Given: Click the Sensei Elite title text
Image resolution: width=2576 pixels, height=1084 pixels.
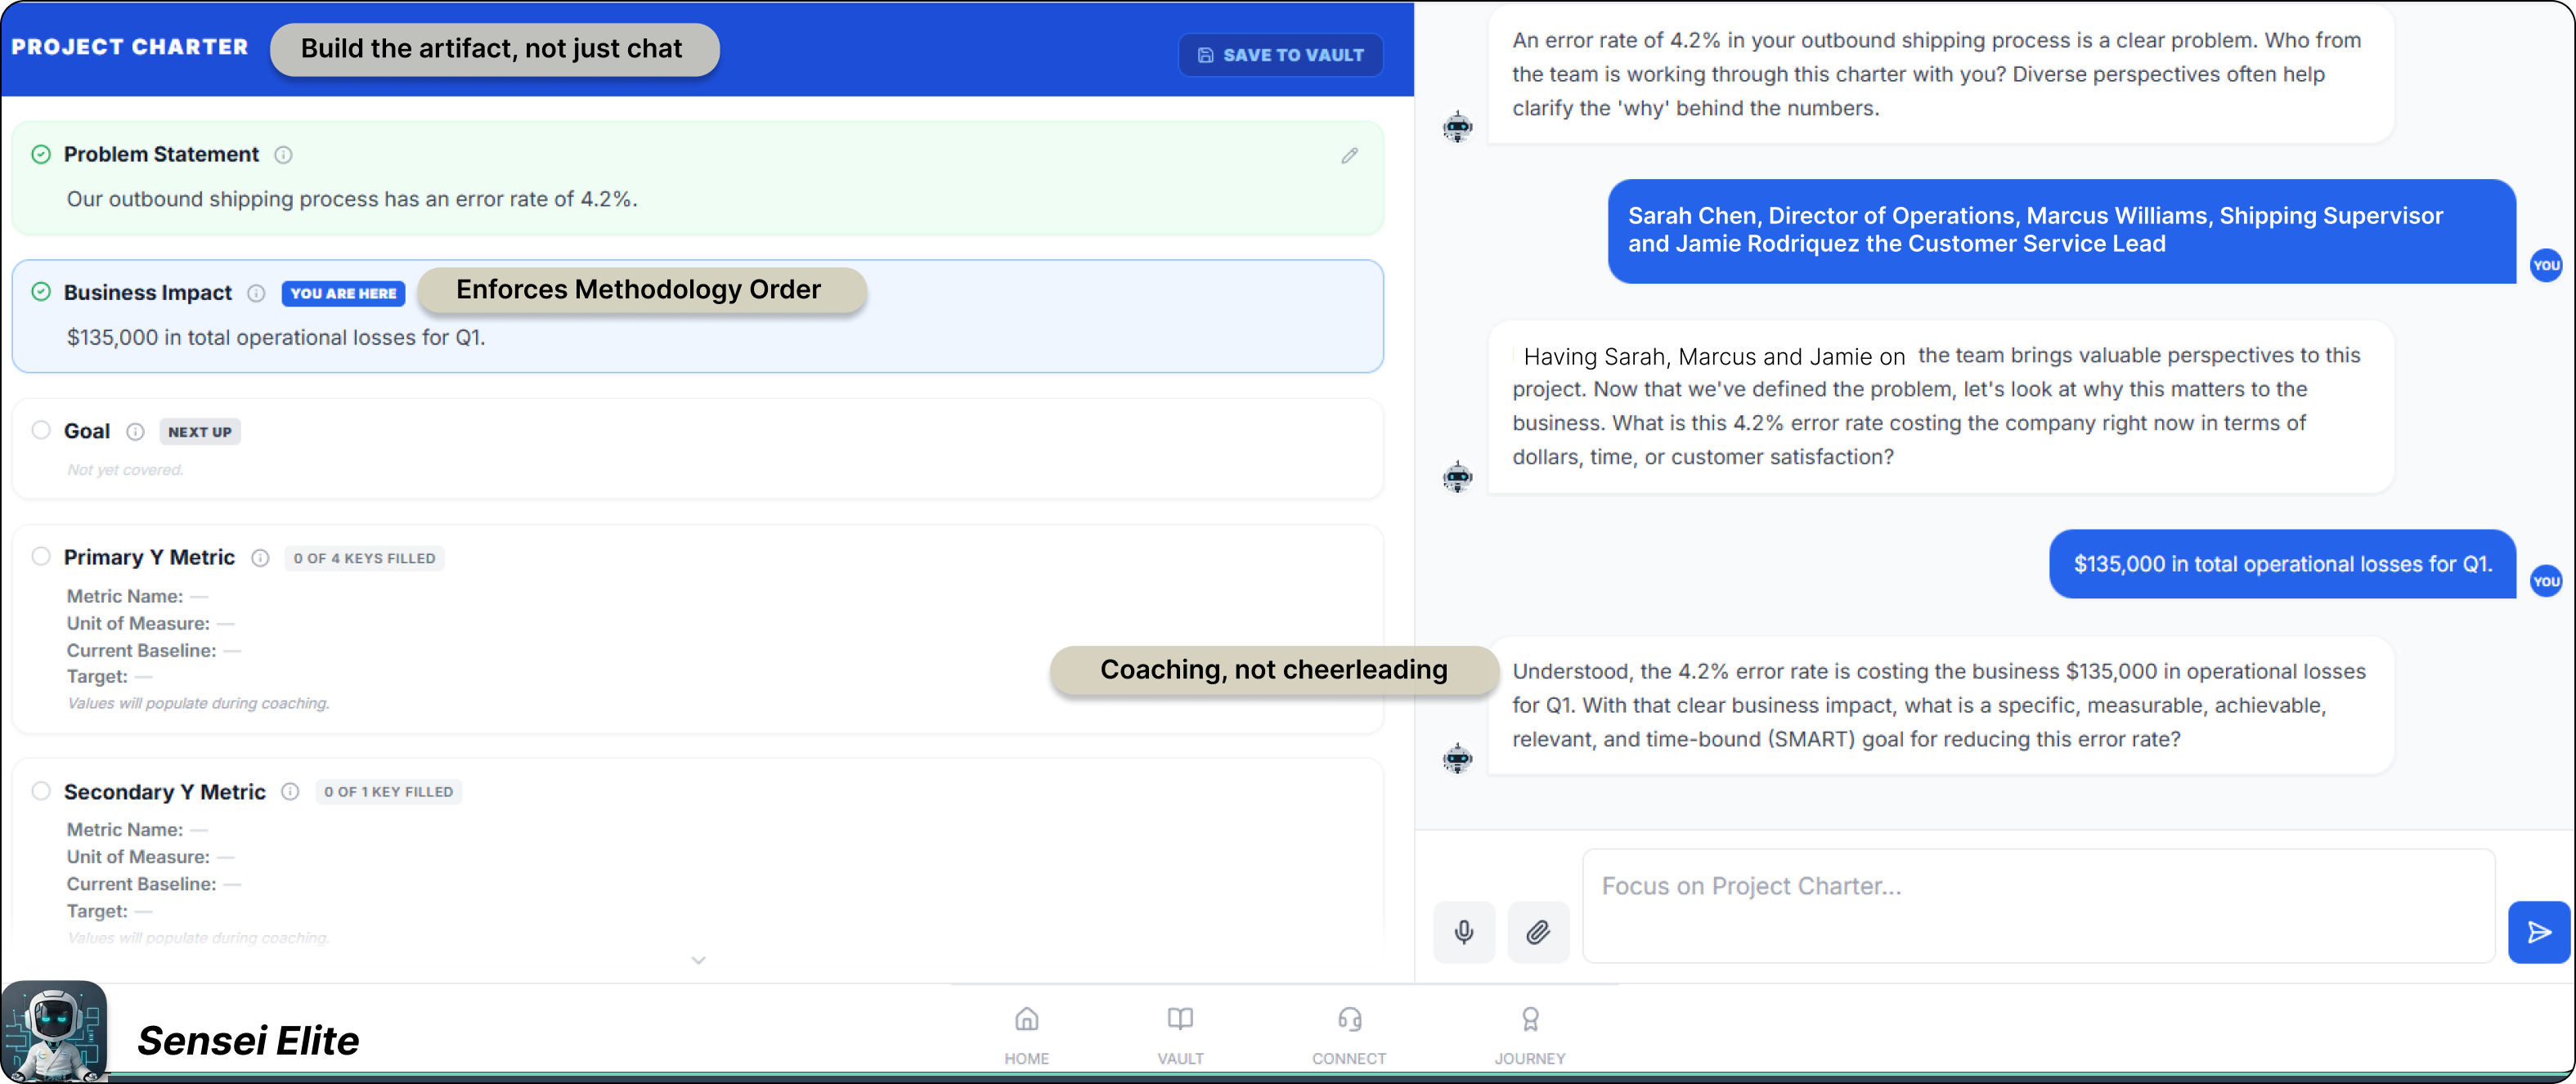Looking at the screenshot, I should coord(248,1041).
